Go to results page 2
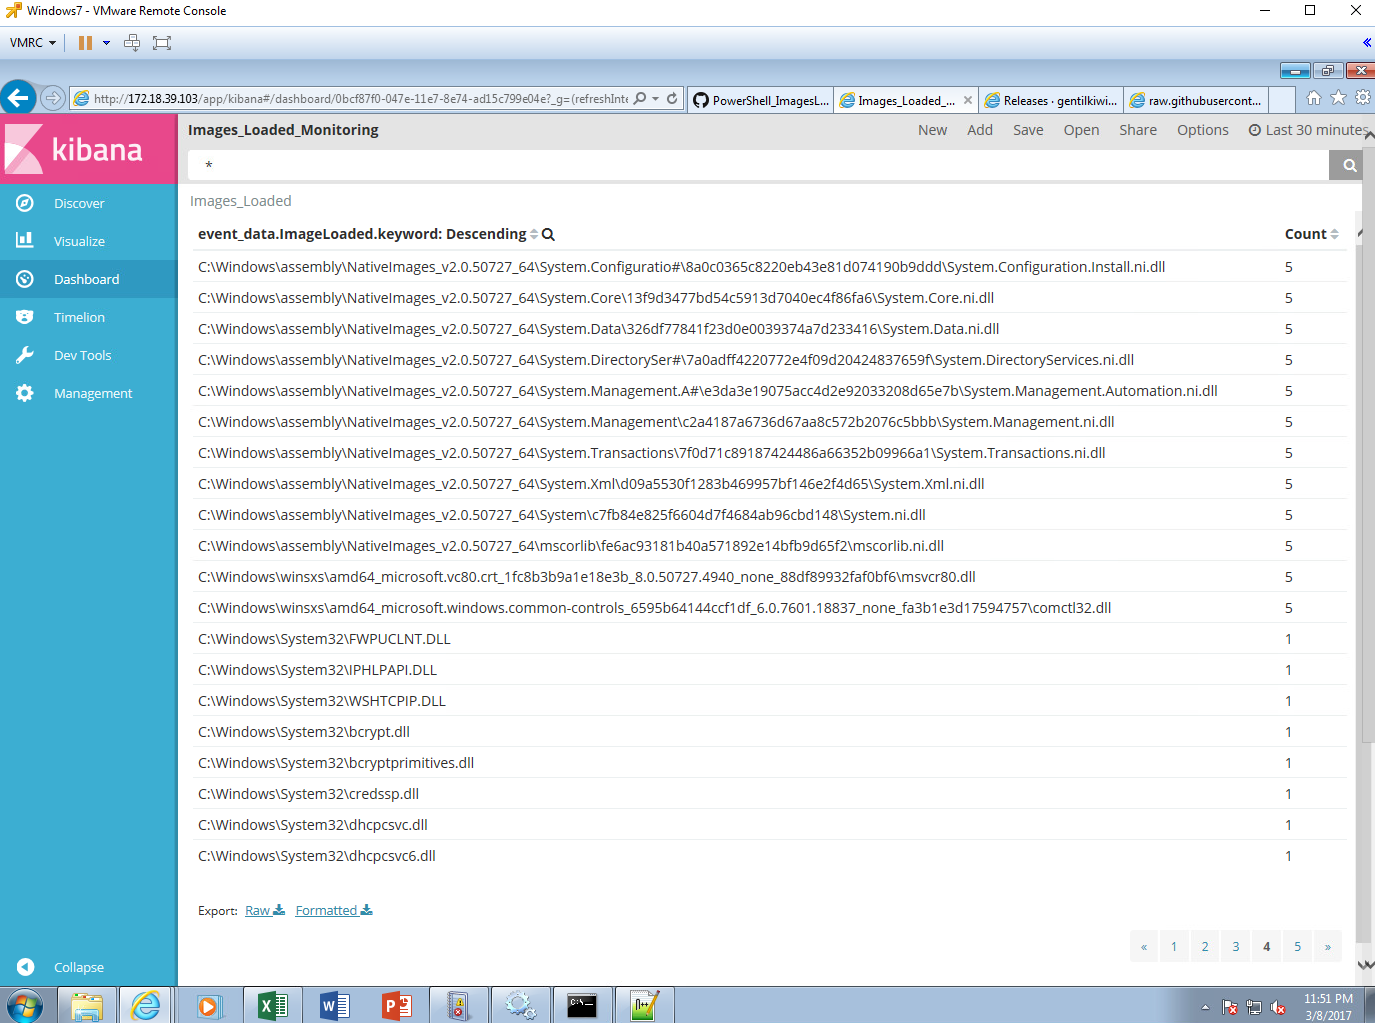Viewport: 1375px width, 1023px height. pos(1205,946)
